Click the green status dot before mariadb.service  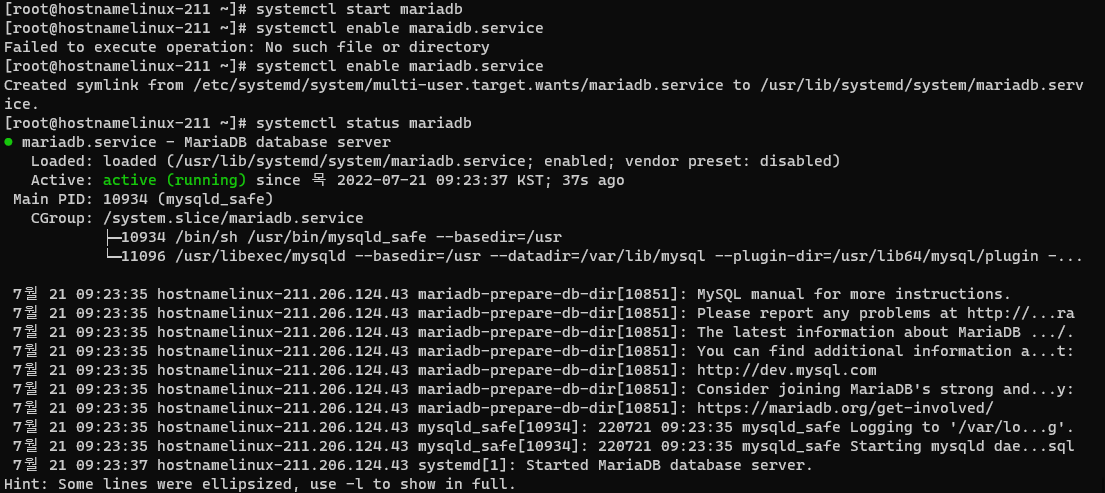(8, 142)
